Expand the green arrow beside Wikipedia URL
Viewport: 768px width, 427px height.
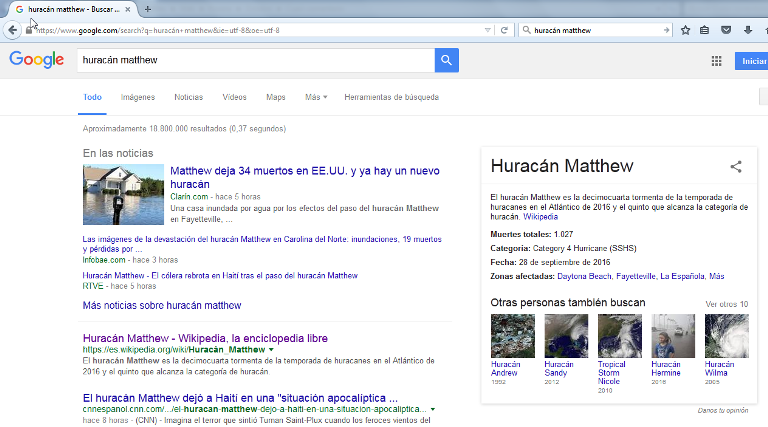[271, 350]
